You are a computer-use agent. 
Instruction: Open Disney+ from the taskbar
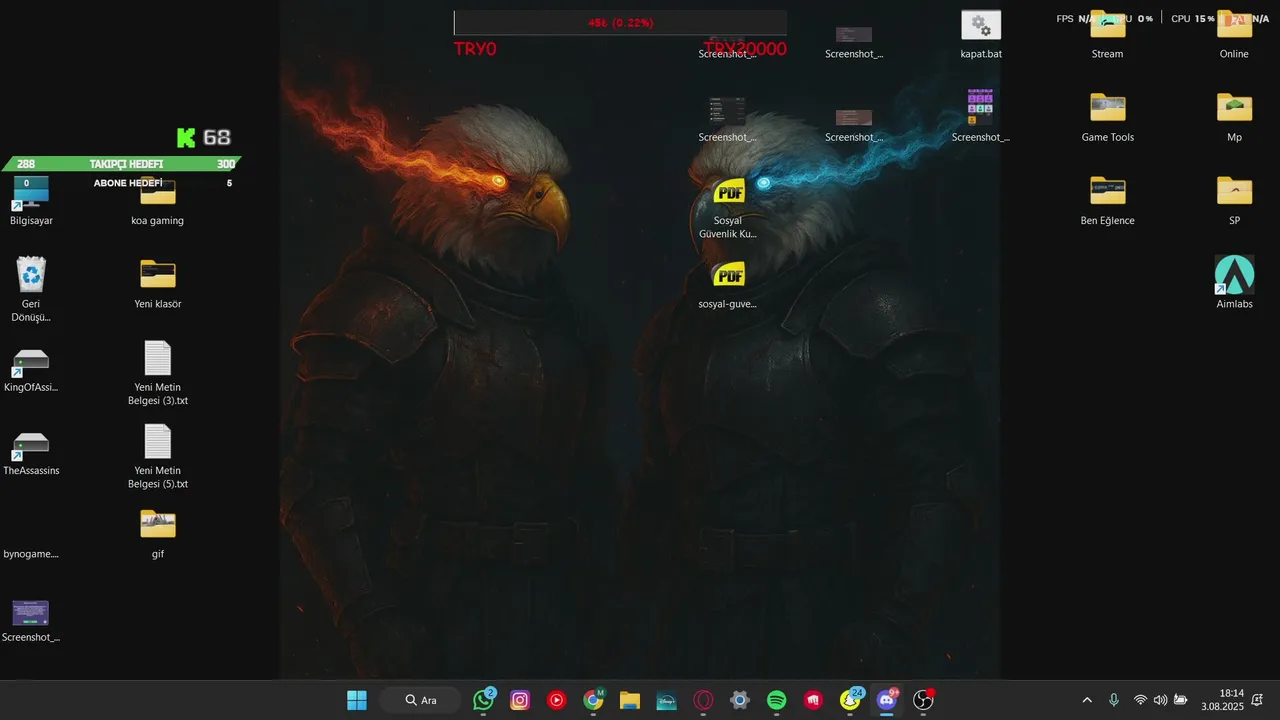pyautogui.click(x=667, y=700)
